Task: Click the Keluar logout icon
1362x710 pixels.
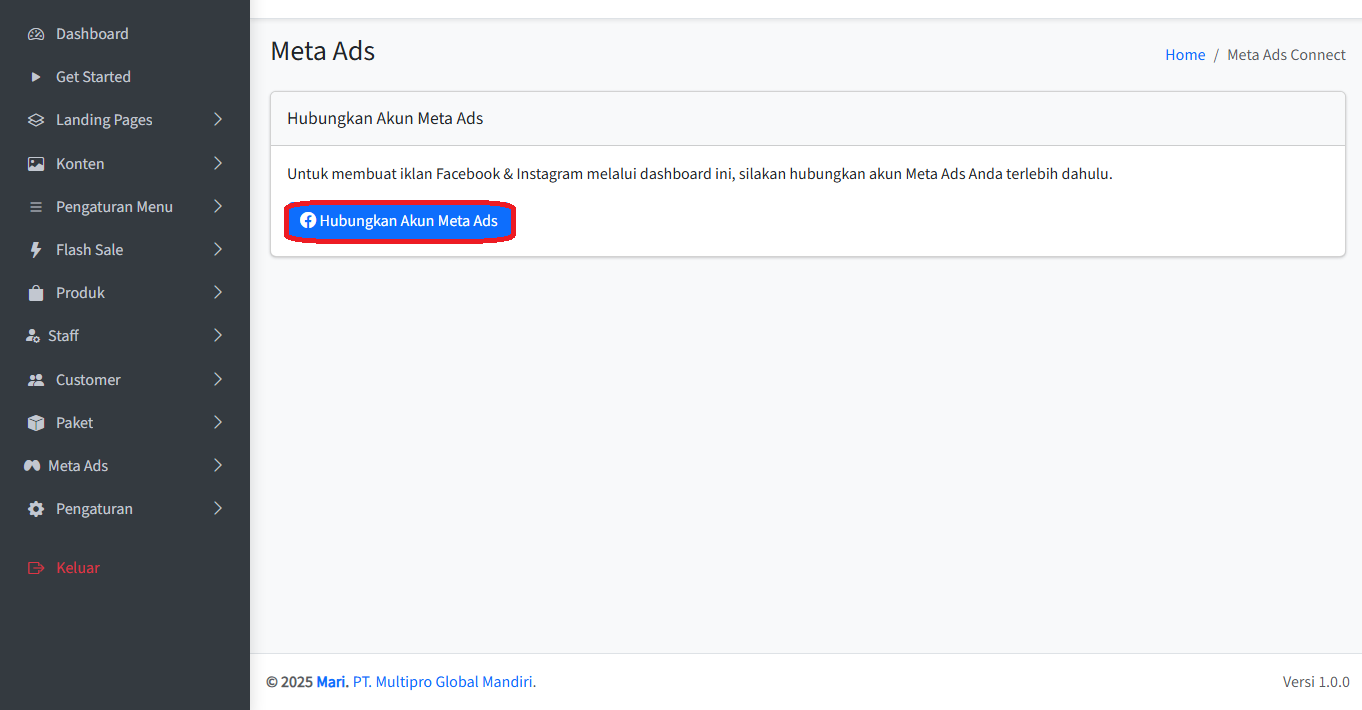Action: coord(36,568)
